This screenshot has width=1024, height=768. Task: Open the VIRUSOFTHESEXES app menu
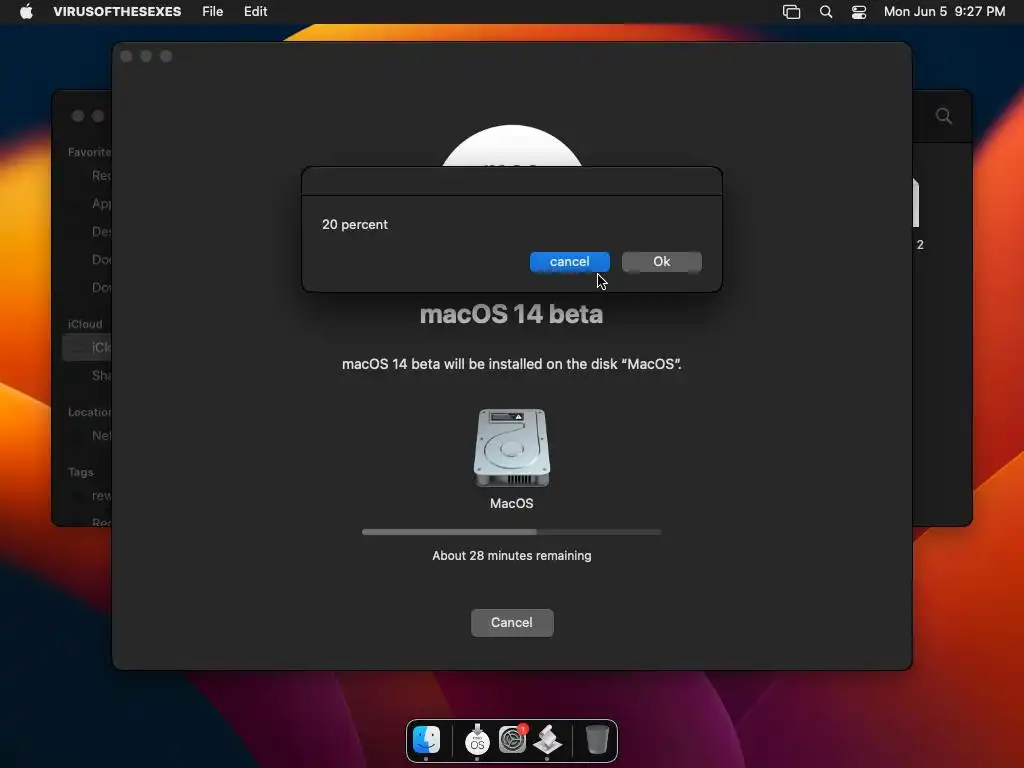tap(117, 11)
